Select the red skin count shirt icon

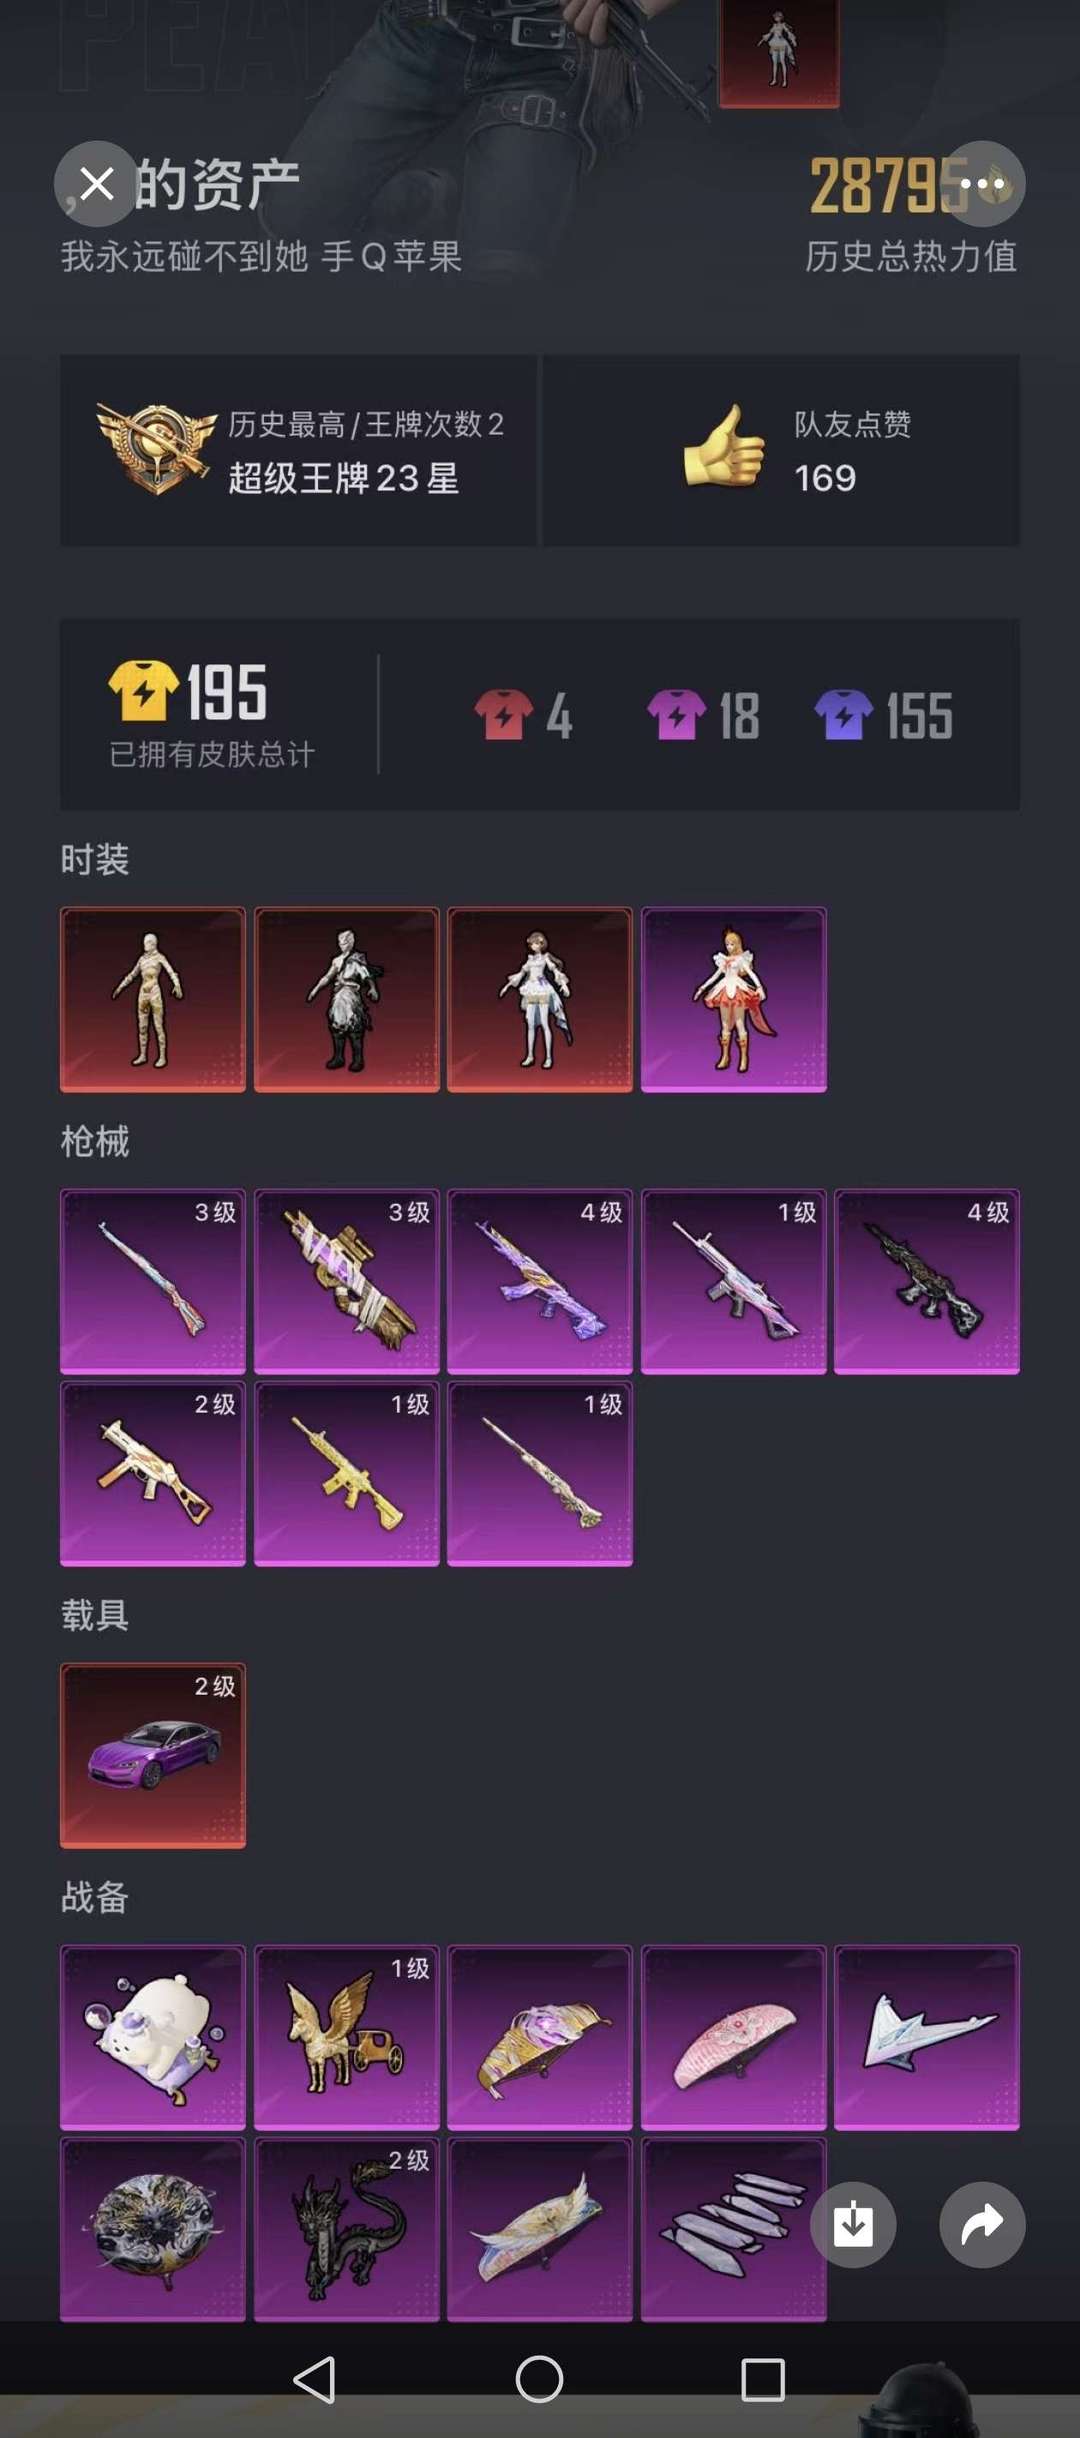pos(503,715)
